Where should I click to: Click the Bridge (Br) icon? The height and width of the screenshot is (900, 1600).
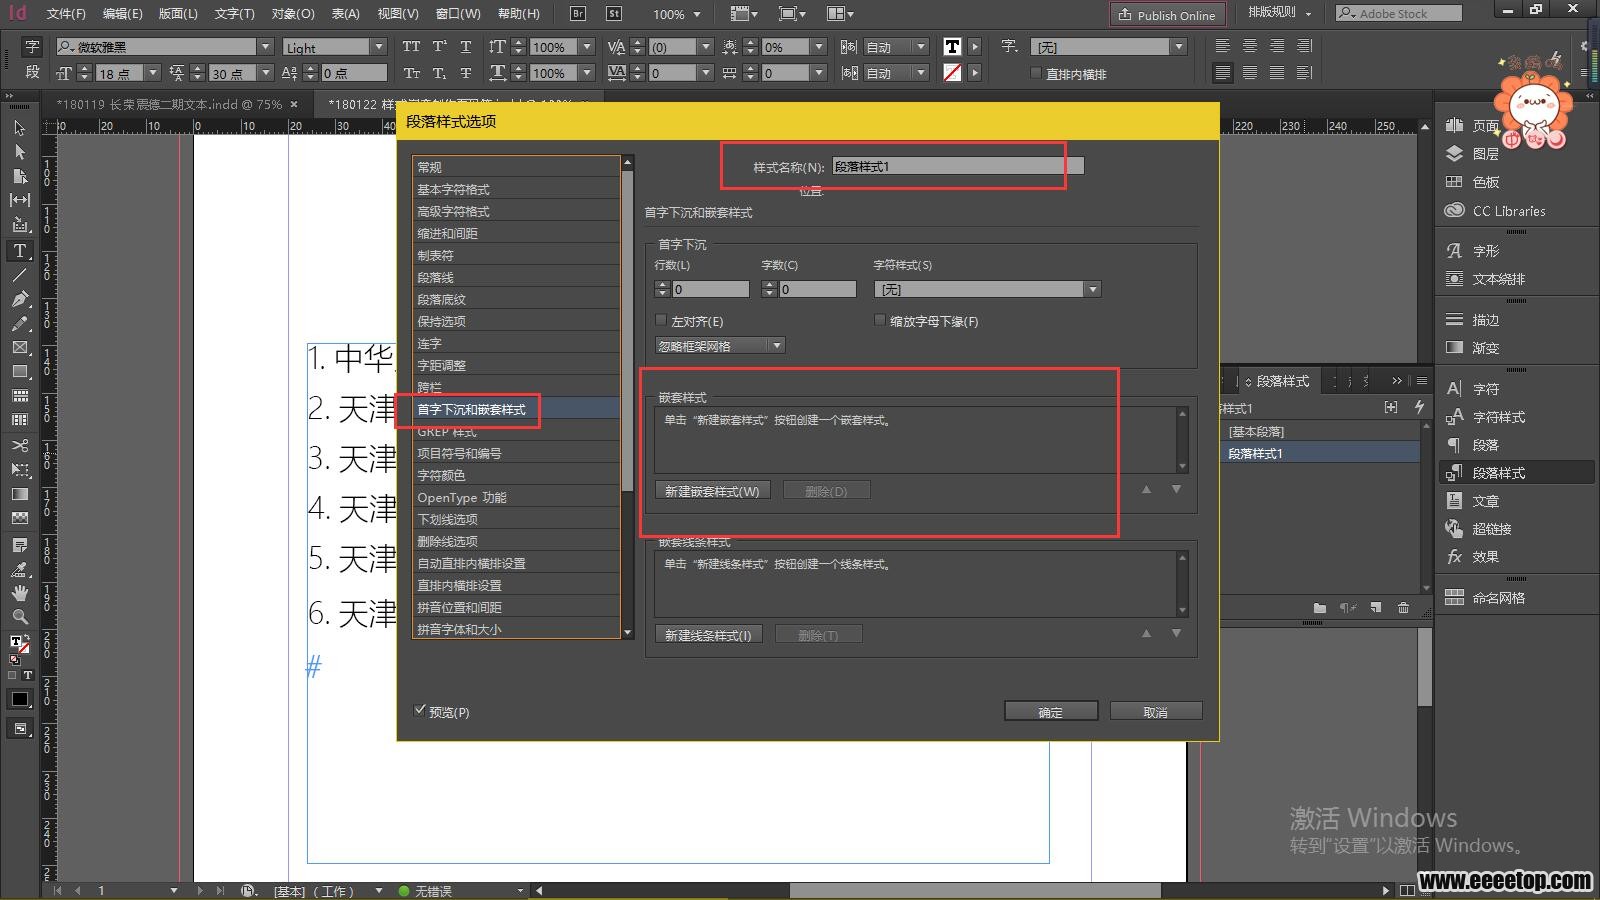point(578,14)
